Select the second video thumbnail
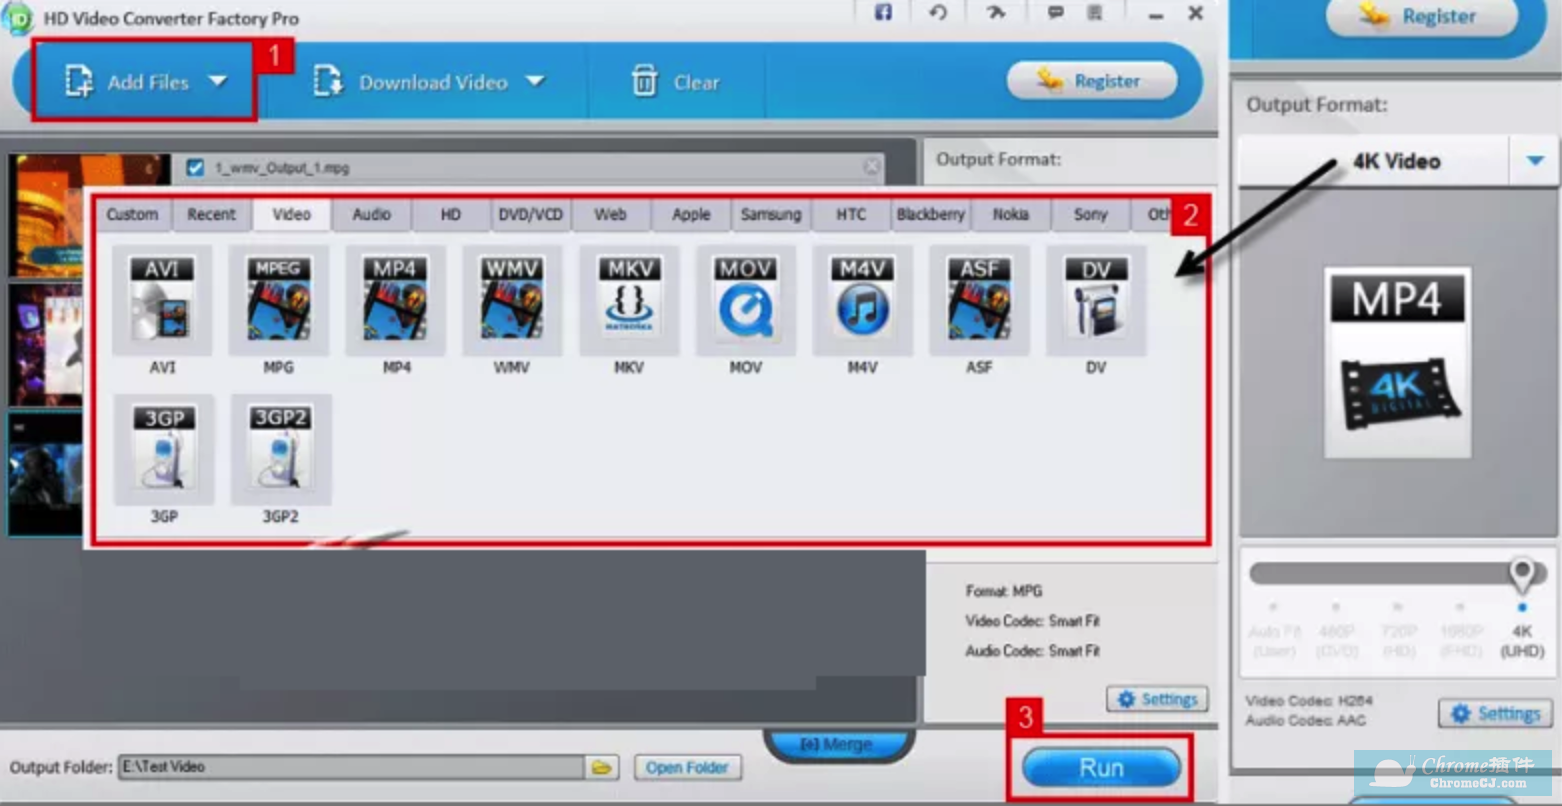1562x806 pixels. click(x=46, y=344)
